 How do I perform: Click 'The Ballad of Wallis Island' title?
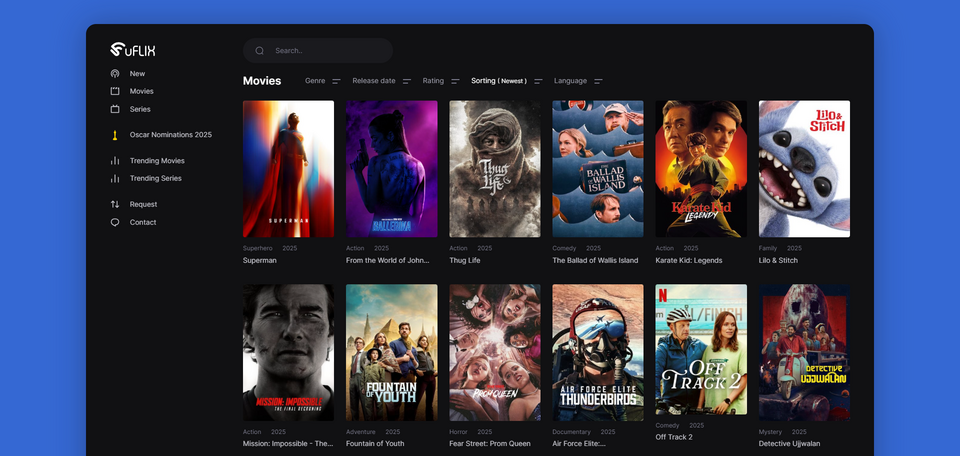click(x=595, y=260)
